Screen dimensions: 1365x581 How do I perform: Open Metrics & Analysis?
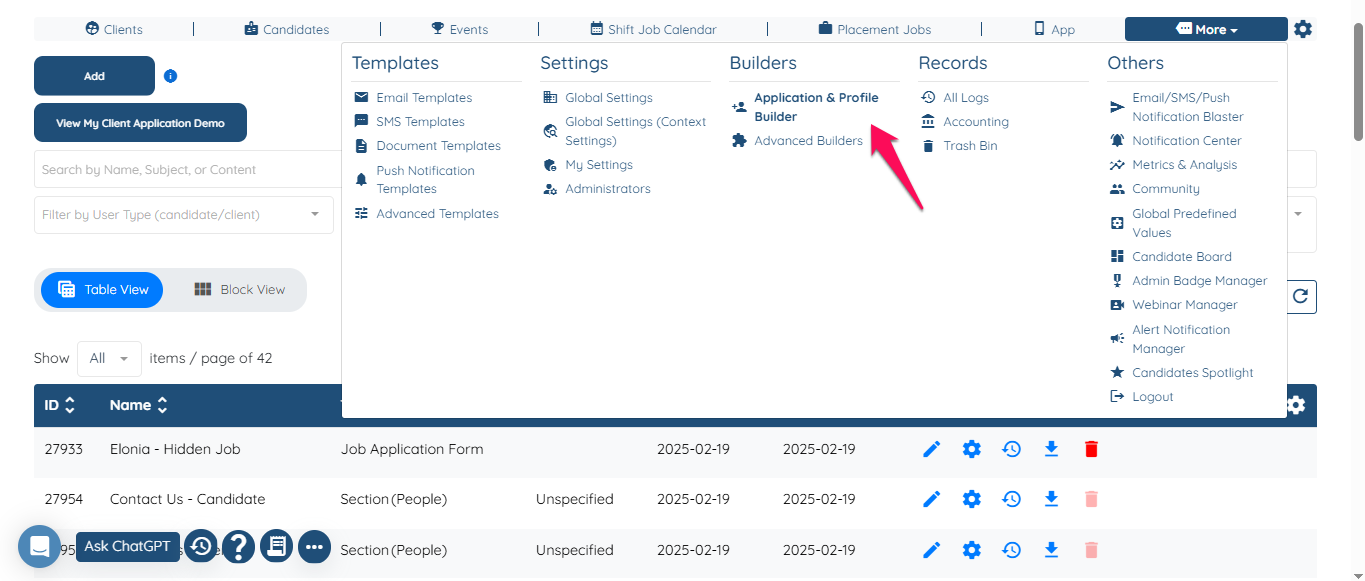[x=1184, y=165]
